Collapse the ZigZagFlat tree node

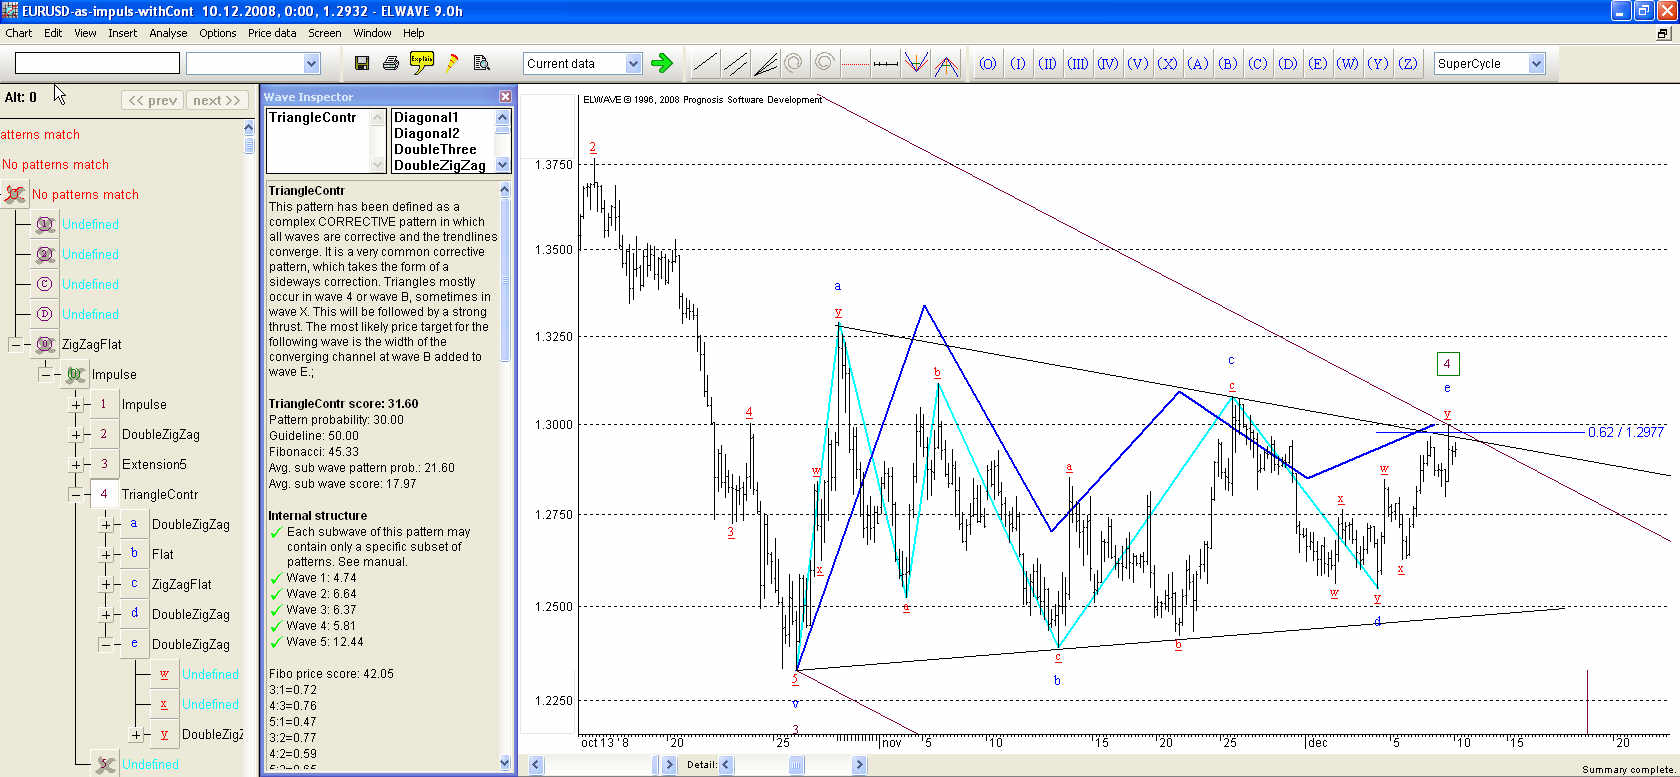click(x=15, y=344)
